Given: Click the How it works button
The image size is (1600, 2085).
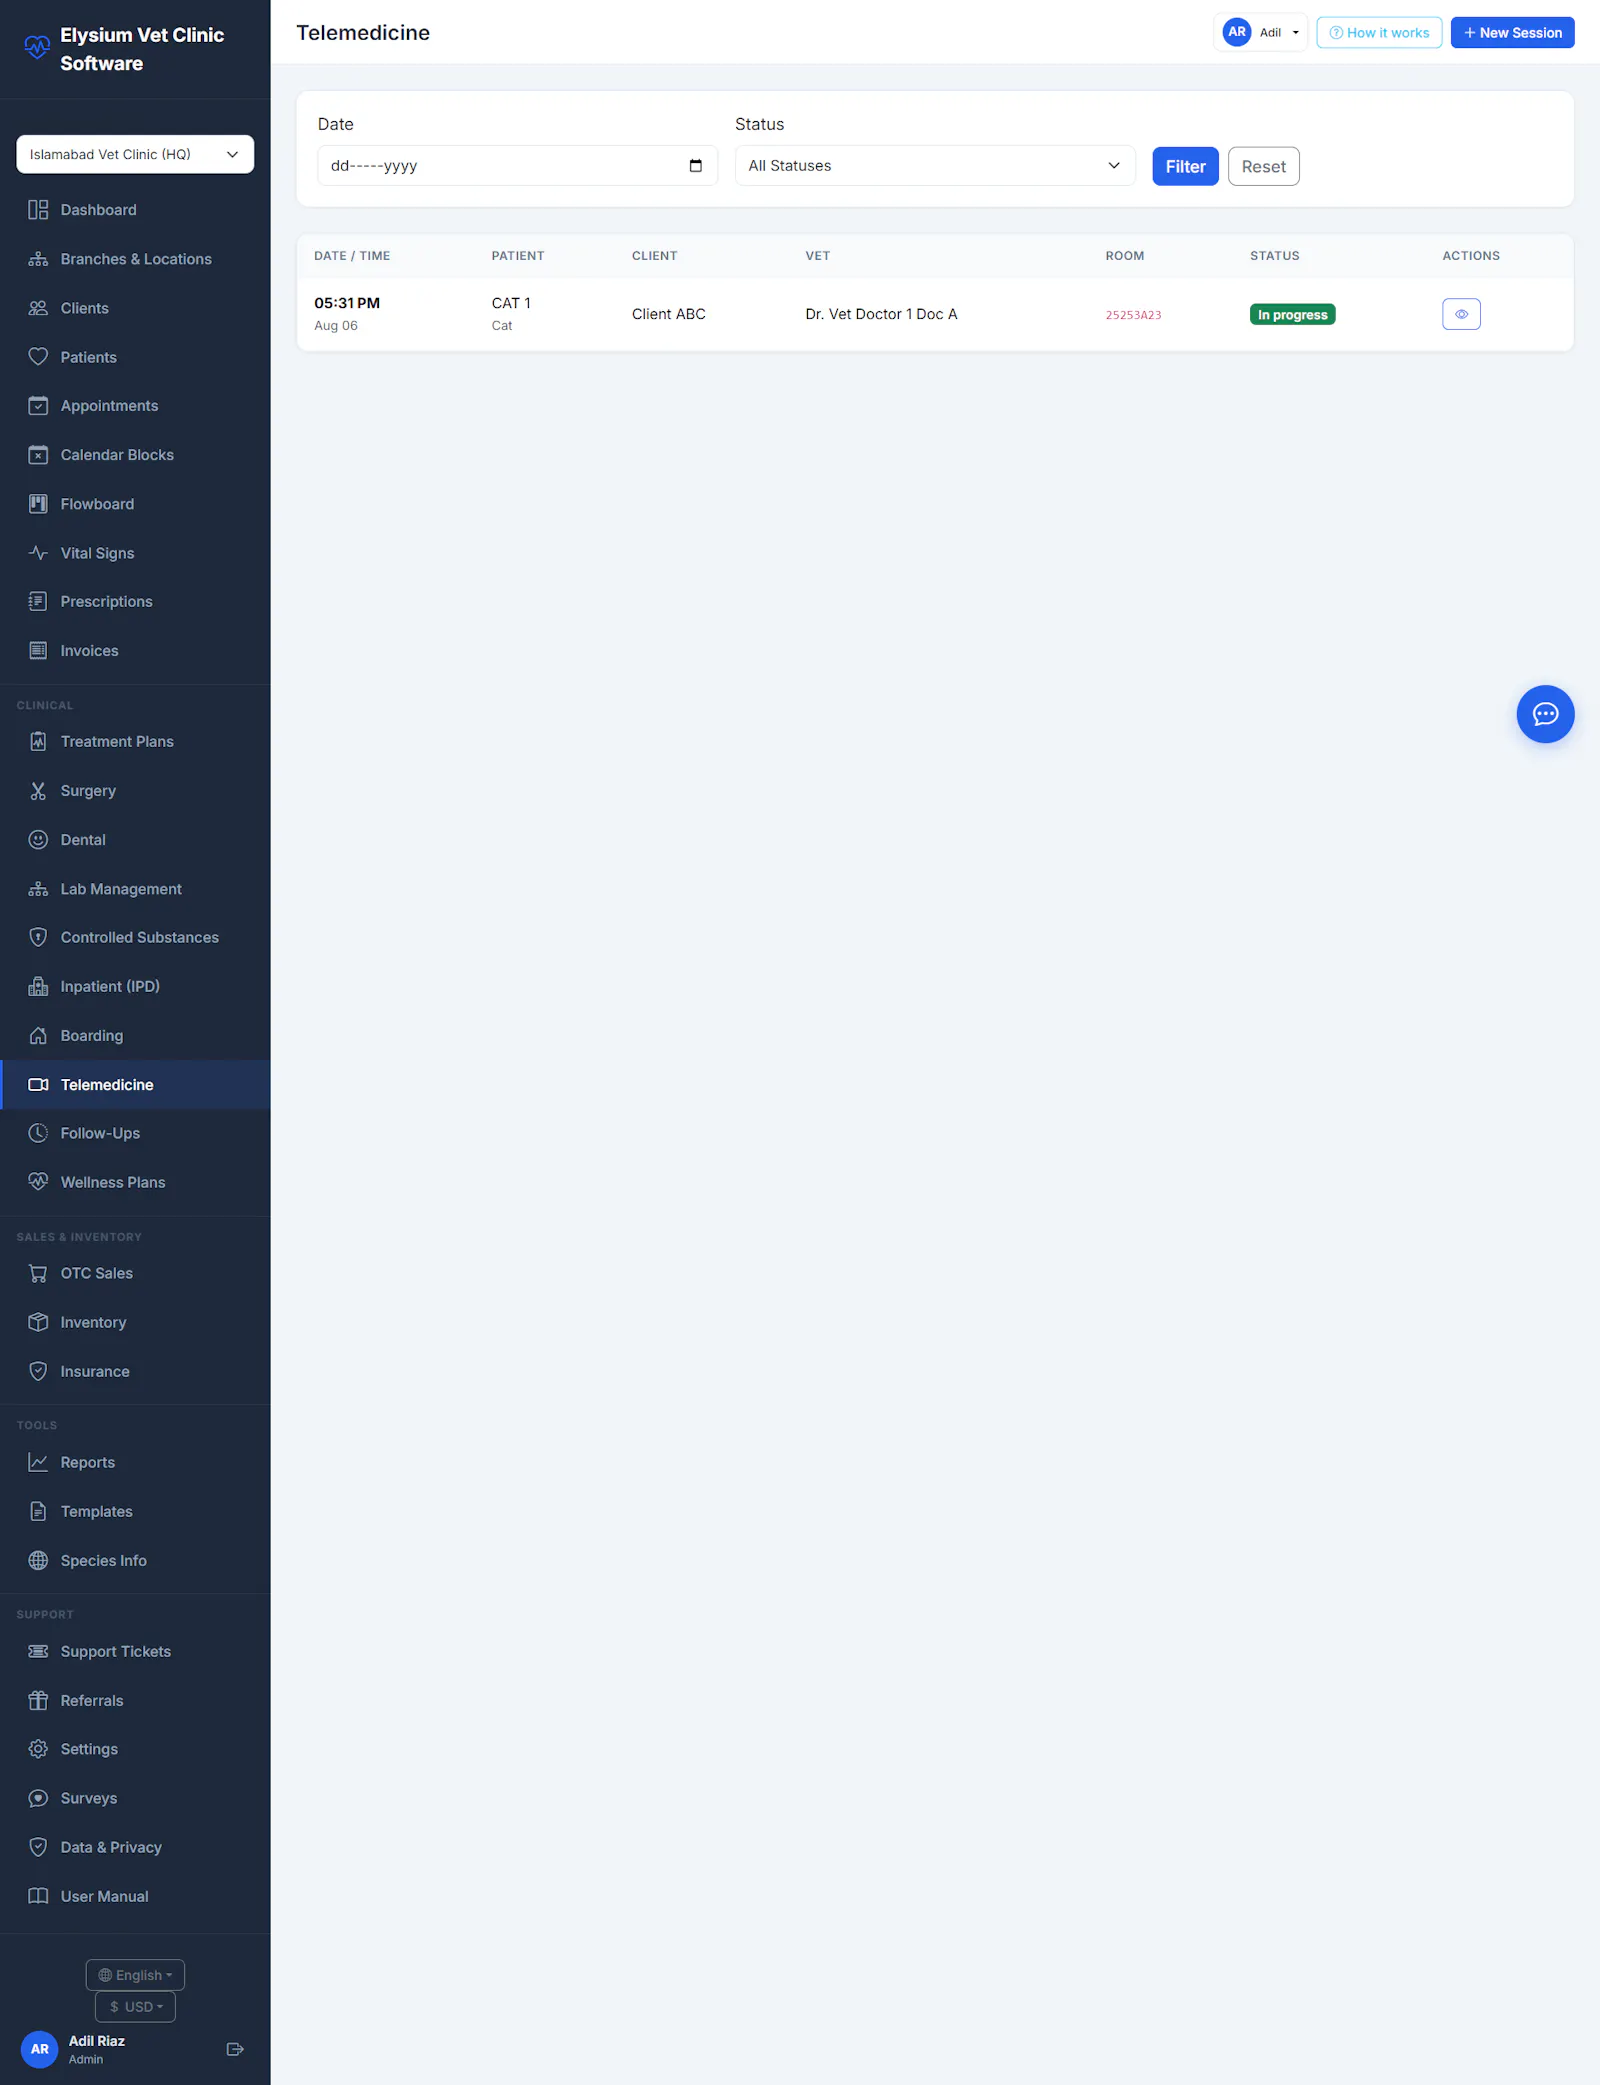Looking at the screenshot, I should click(1379, 33).
